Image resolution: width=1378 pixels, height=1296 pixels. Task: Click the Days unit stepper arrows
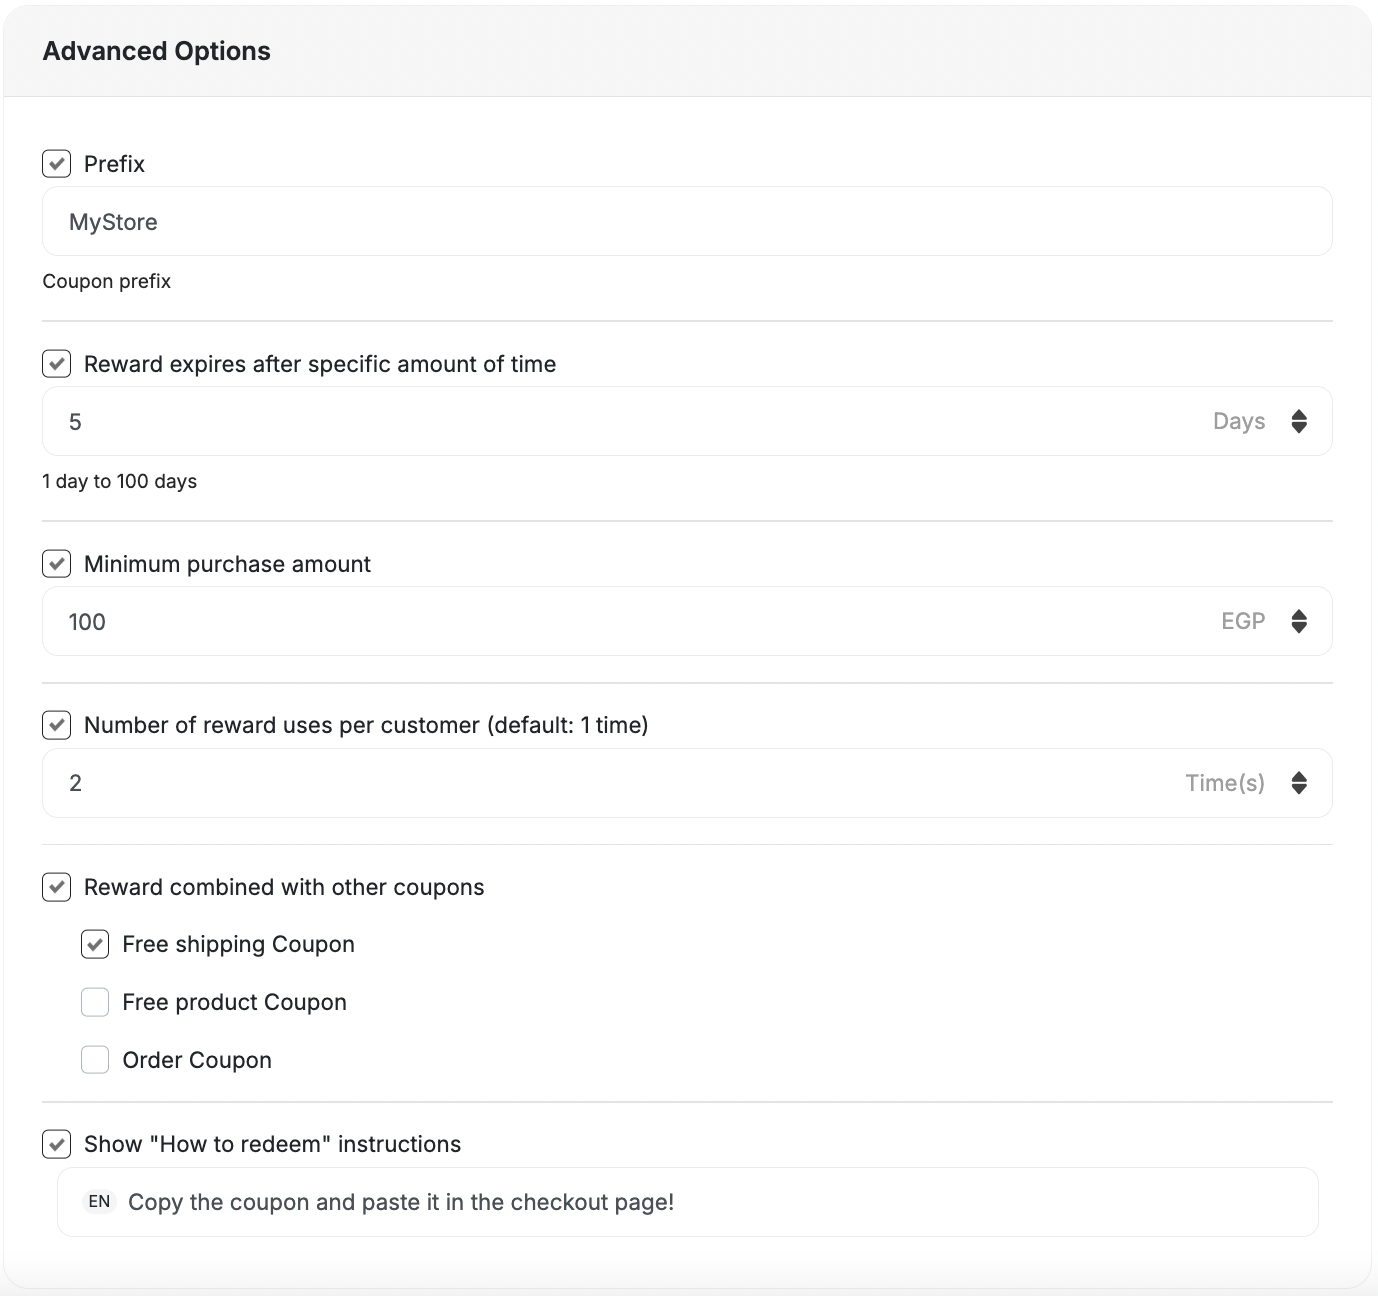(x=1299, y=421)
